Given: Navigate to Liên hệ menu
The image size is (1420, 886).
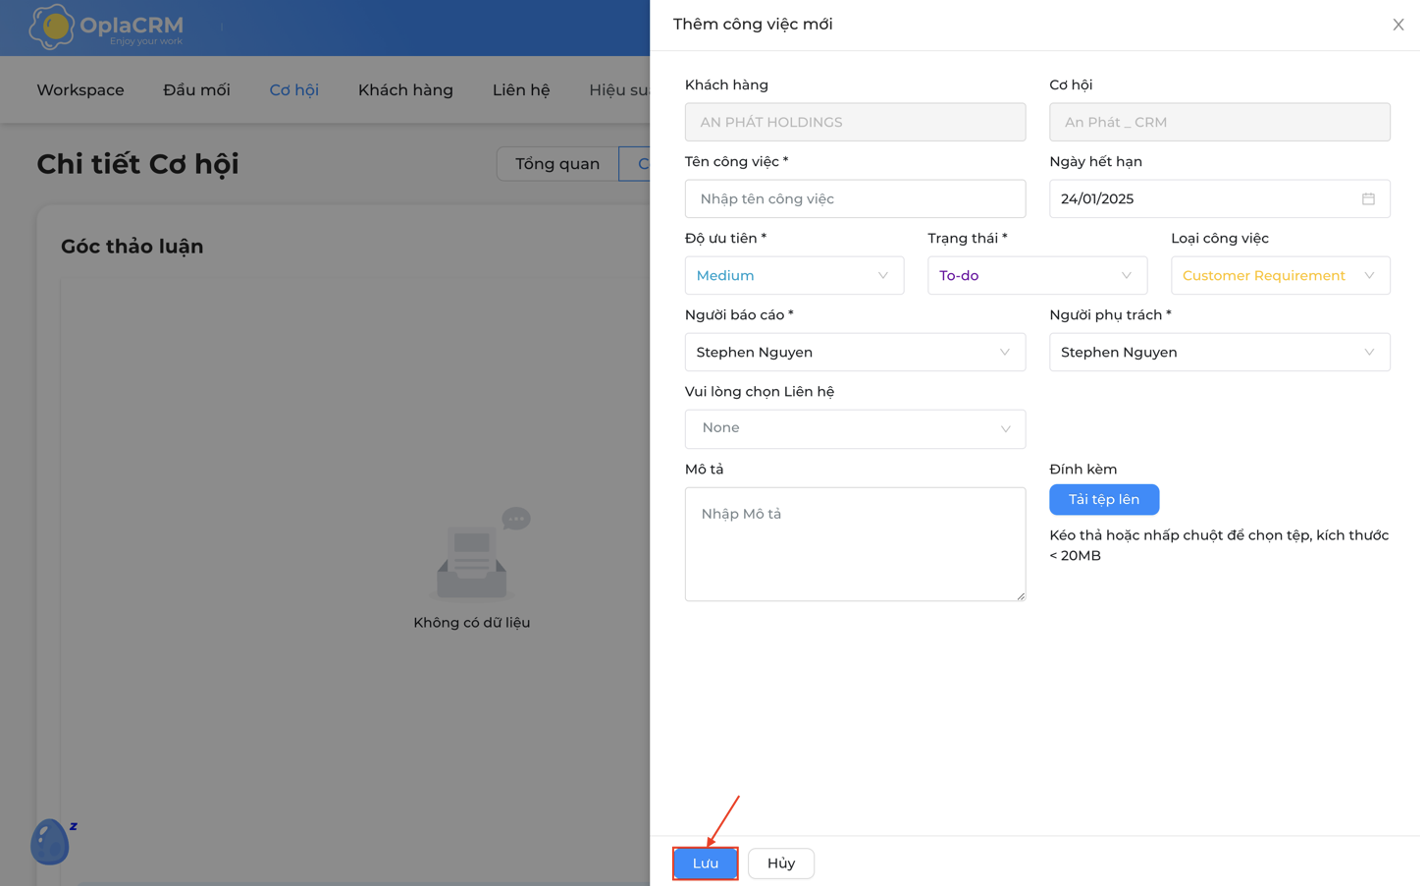Looking at the screenshot, I should coord(521,90).
